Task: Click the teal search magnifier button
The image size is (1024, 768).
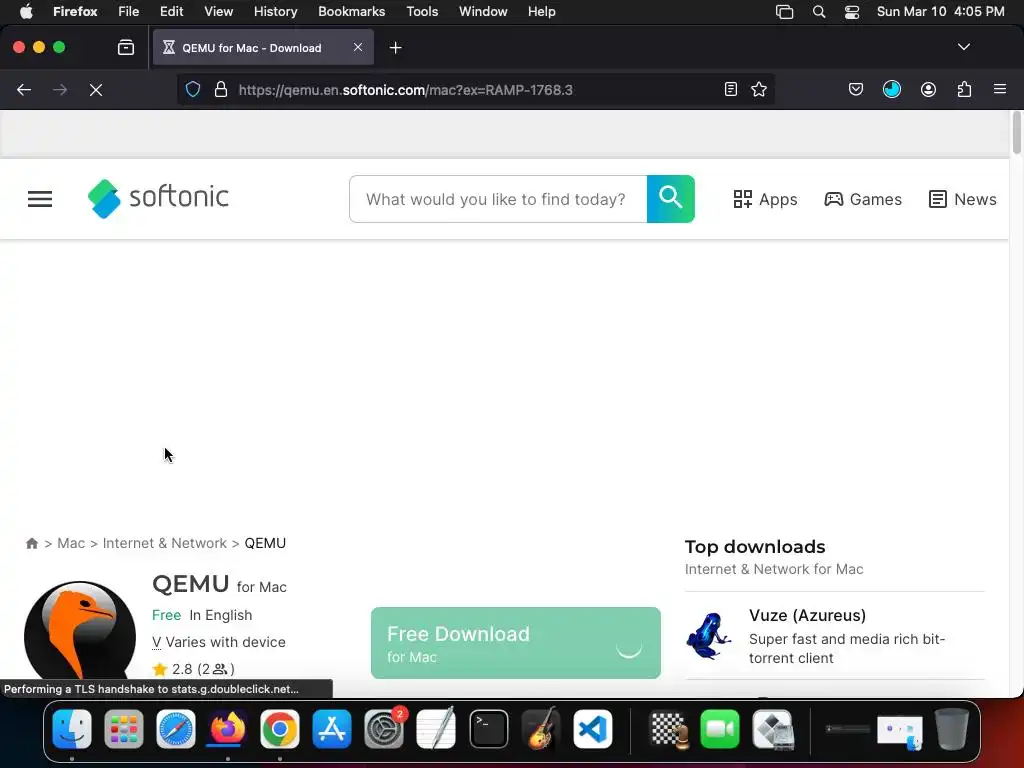Action: click(x=671, y=199)
